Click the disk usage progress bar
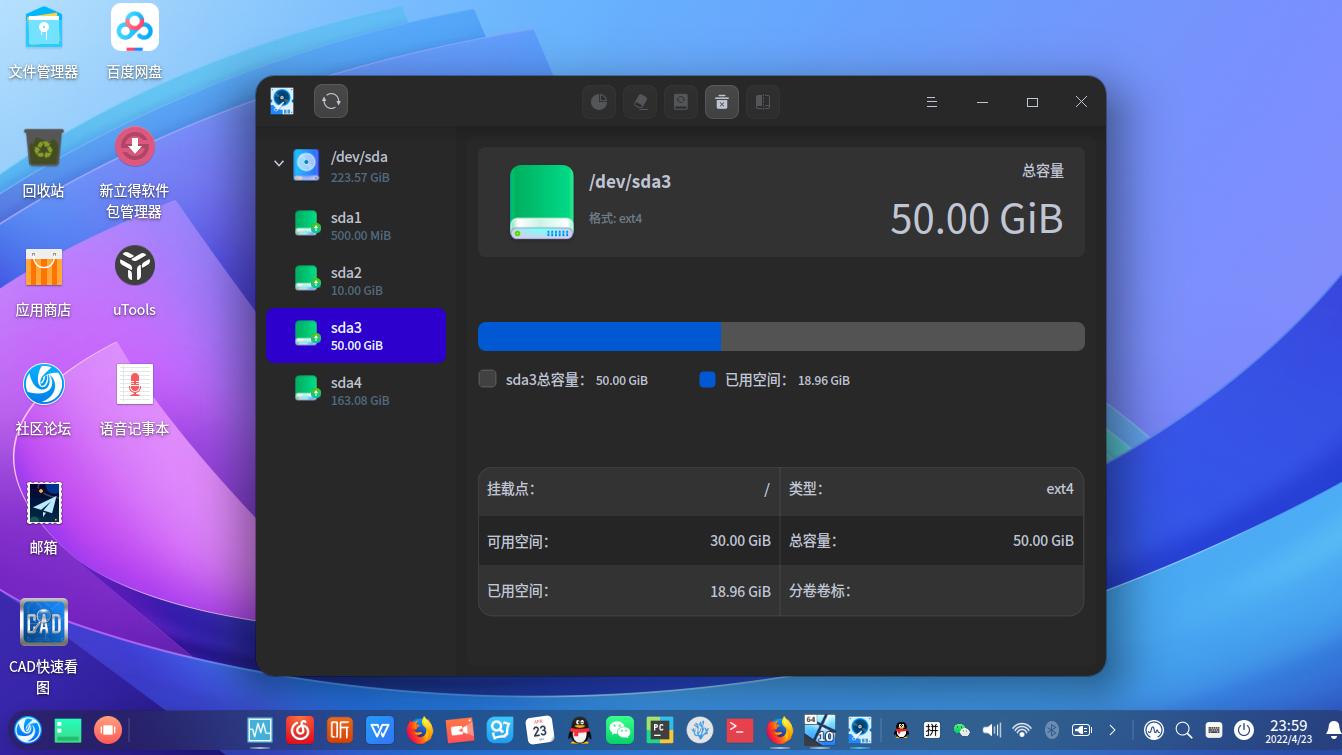Viewport: 1342px width, 755px height. [781, 336]
